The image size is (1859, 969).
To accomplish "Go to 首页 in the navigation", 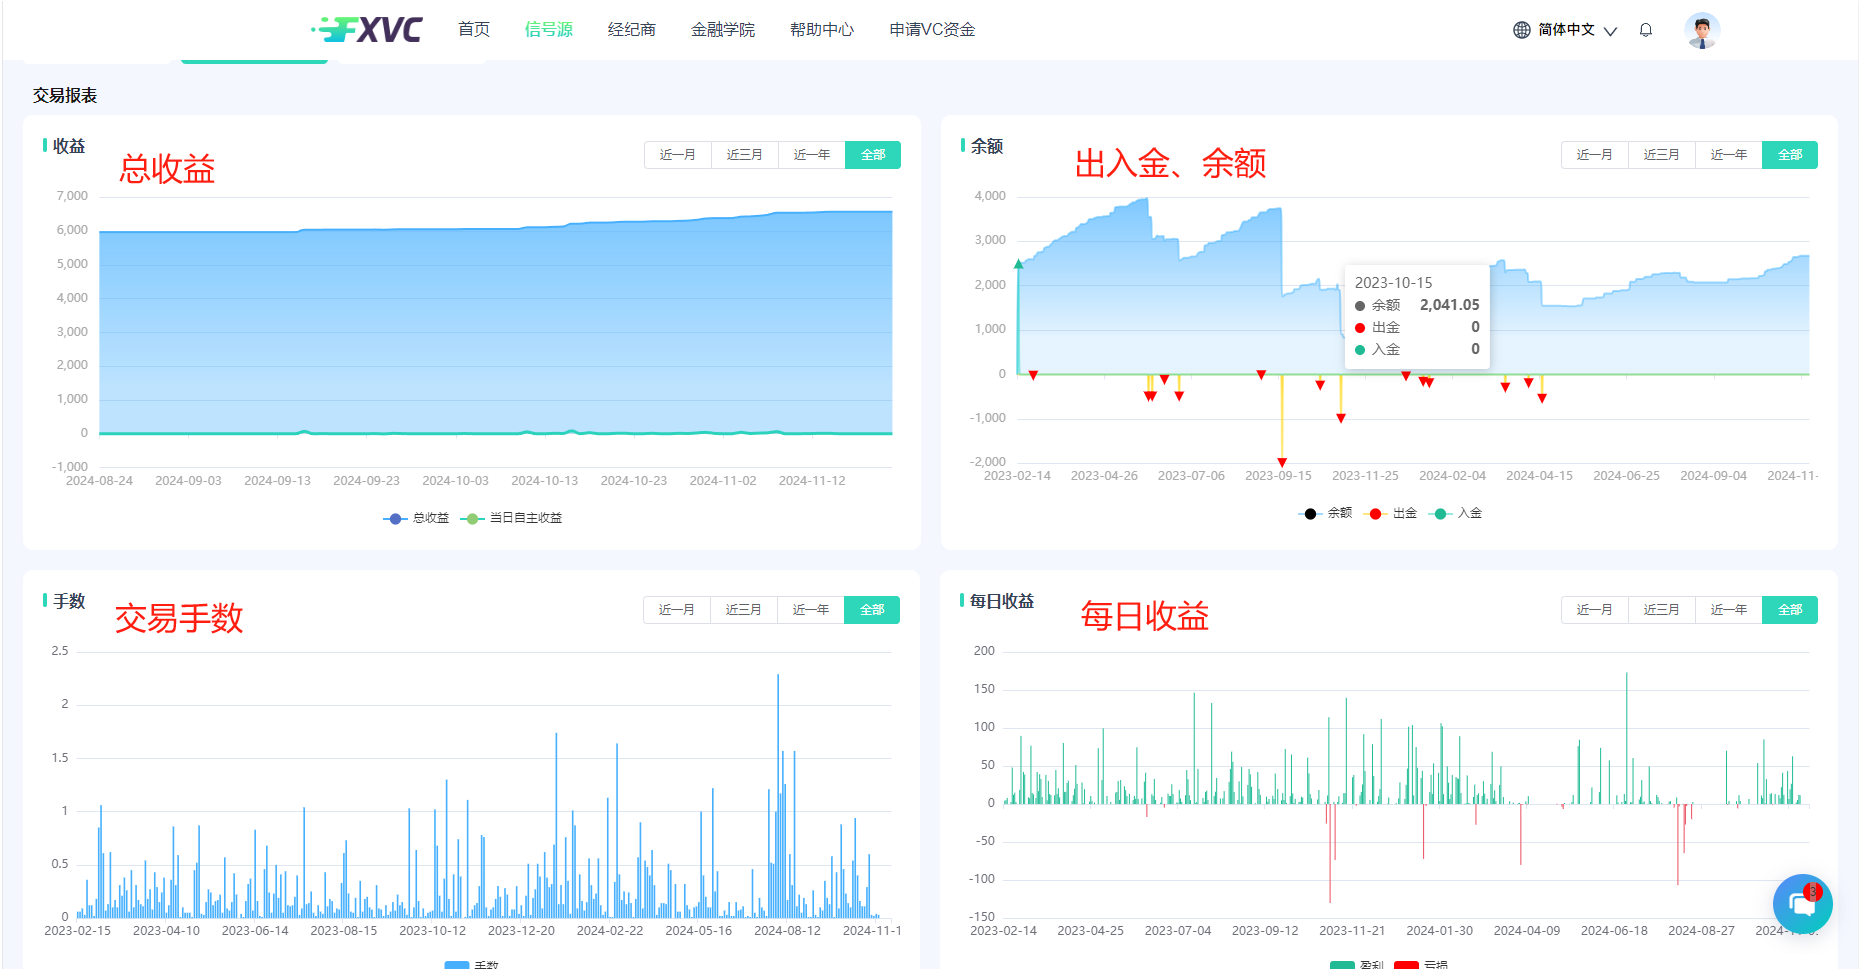I will point(474,30).
